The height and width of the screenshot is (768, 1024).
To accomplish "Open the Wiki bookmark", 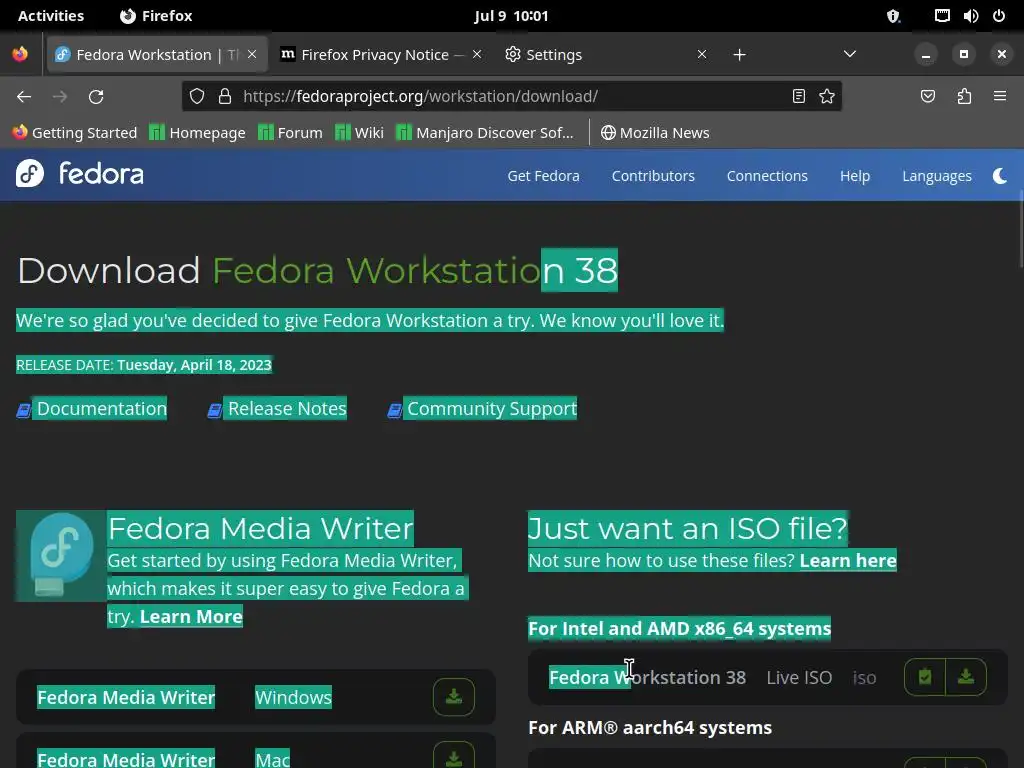I will point(359,133).
